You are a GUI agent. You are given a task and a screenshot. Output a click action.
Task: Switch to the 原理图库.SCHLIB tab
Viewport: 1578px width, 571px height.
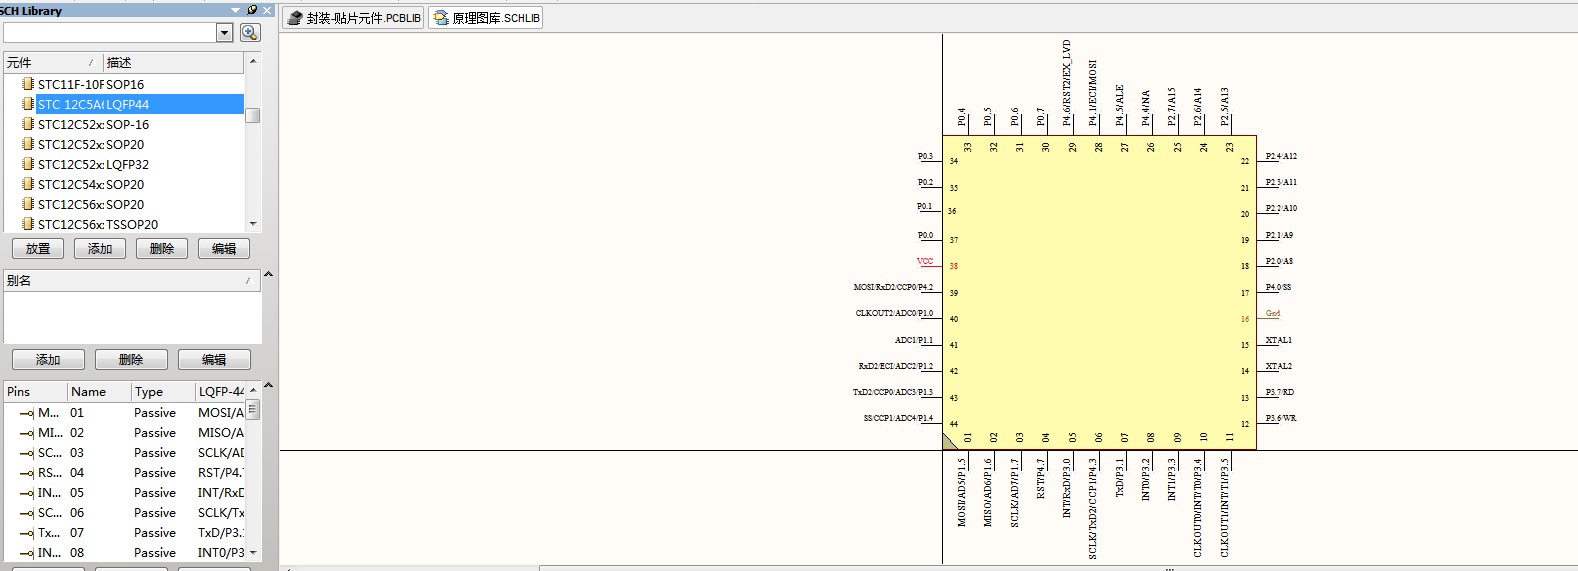pyautogui.click(x=486, y=18)
